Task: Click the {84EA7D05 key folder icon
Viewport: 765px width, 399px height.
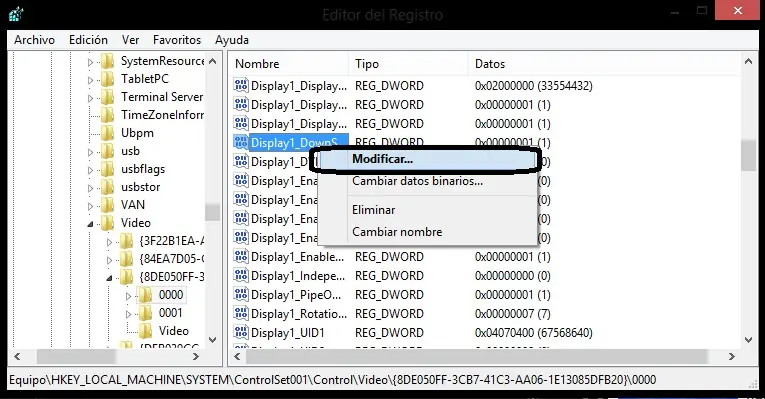Action: click(x=126, y=259)
